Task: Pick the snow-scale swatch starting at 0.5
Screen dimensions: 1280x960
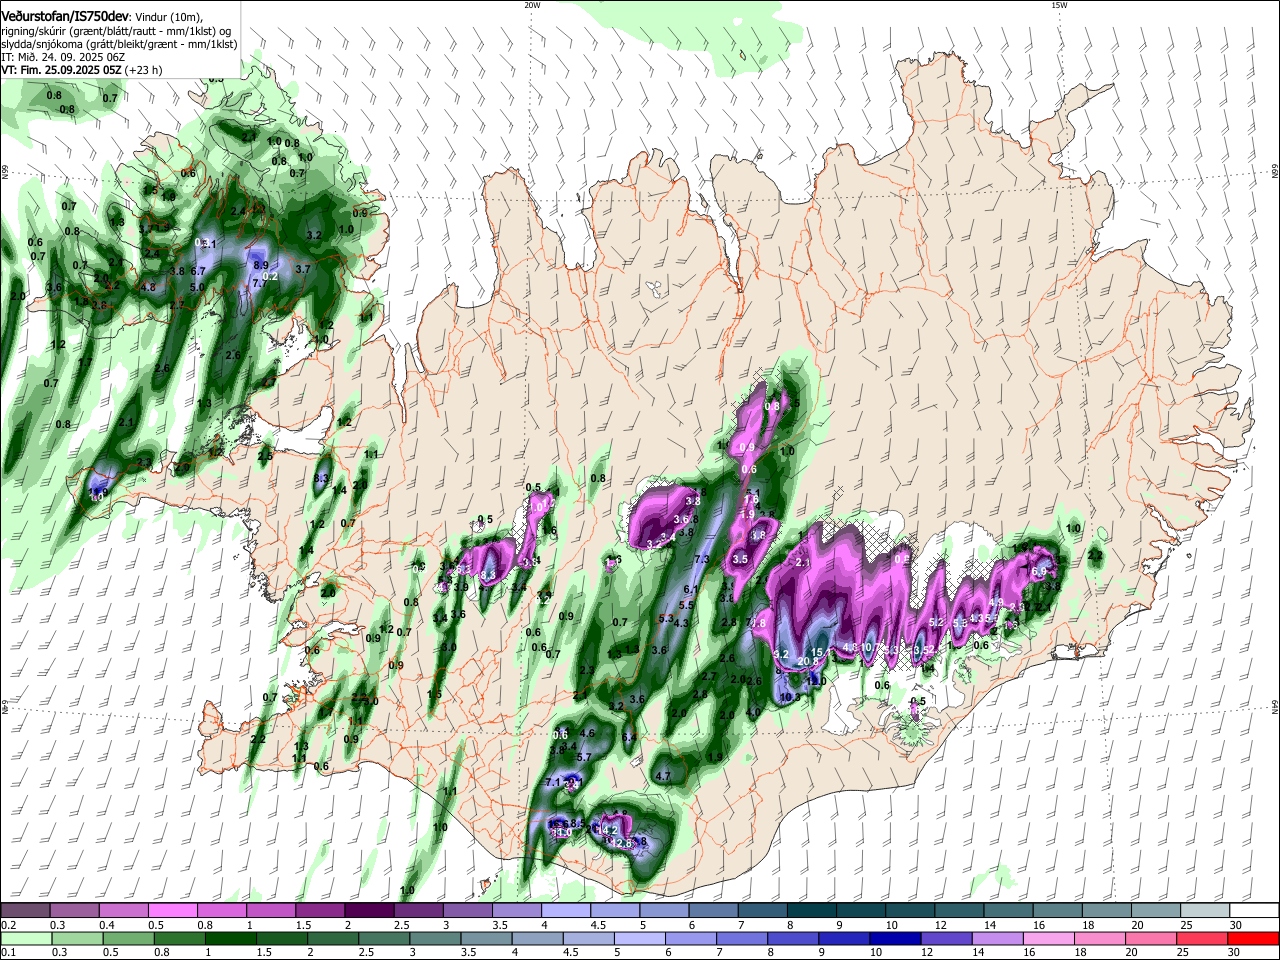Action: tap(172, 911)
